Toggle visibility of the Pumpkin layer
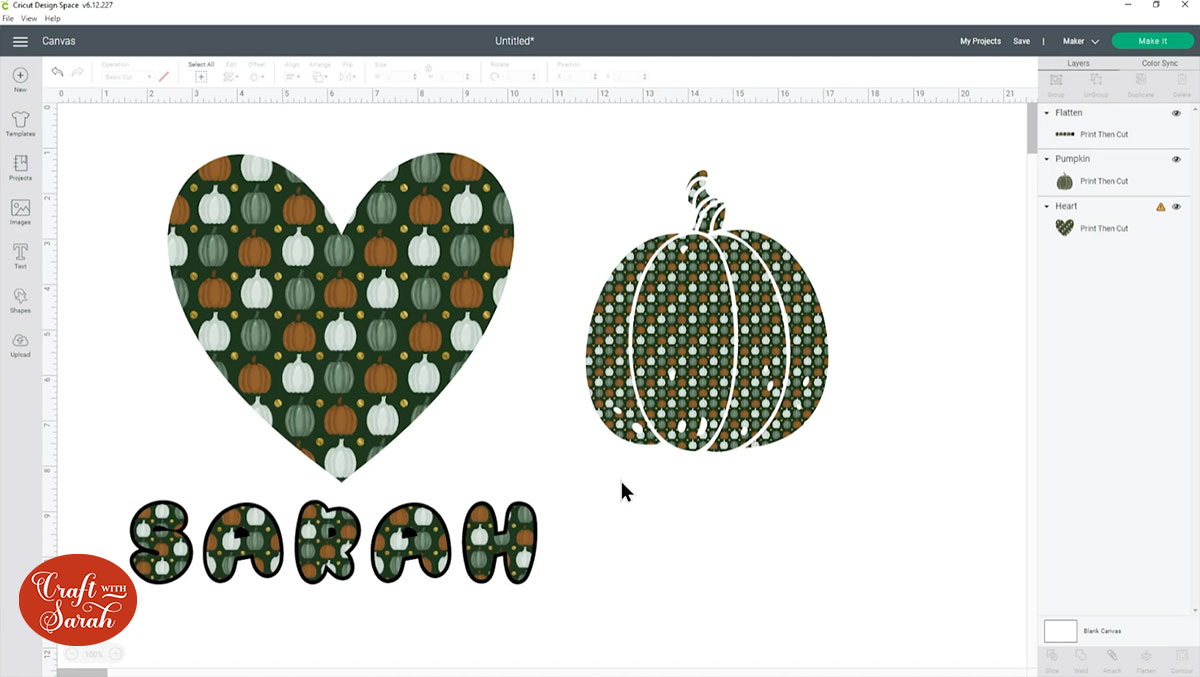The image size is (1200, 677). tap(1176, 159)
